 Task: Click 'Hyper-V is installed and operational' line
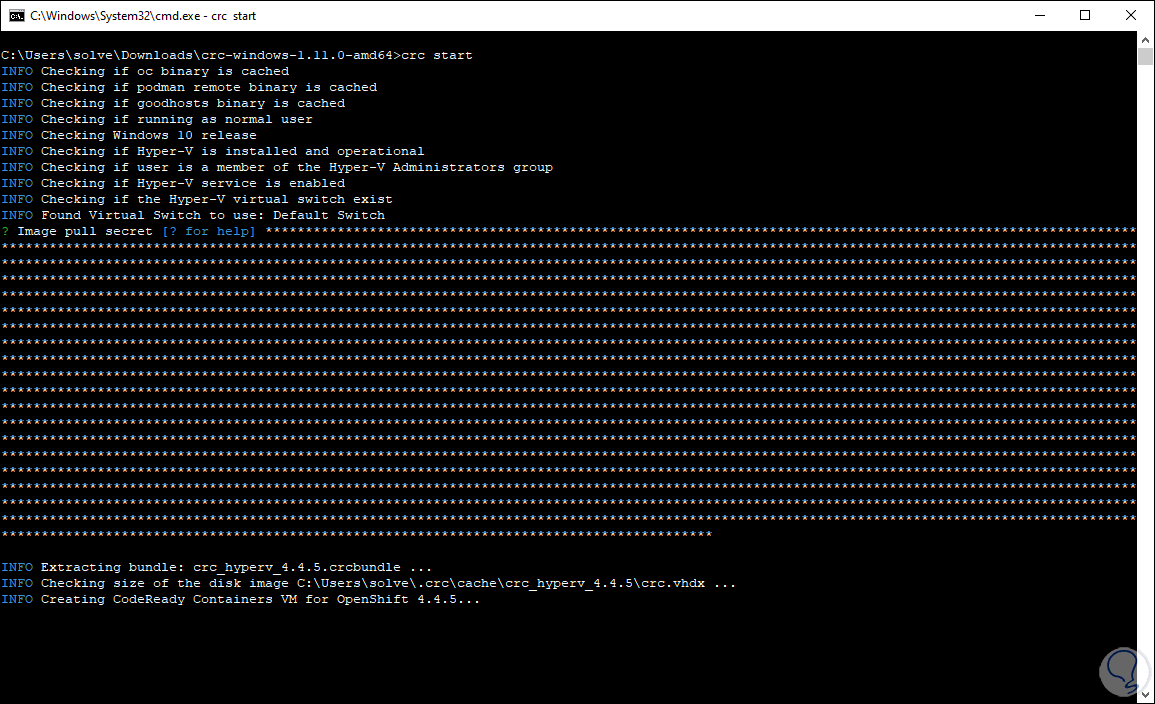213,152
